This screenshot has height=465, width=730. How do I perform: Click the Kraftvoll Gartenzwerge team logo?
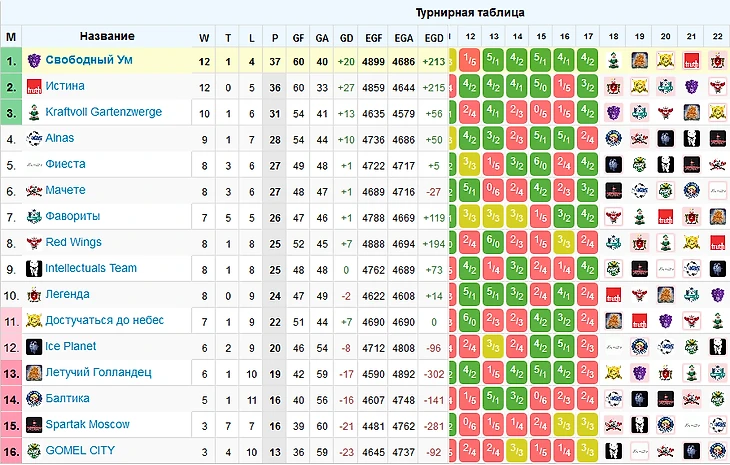pyautogui.click(x=33, y=113)
